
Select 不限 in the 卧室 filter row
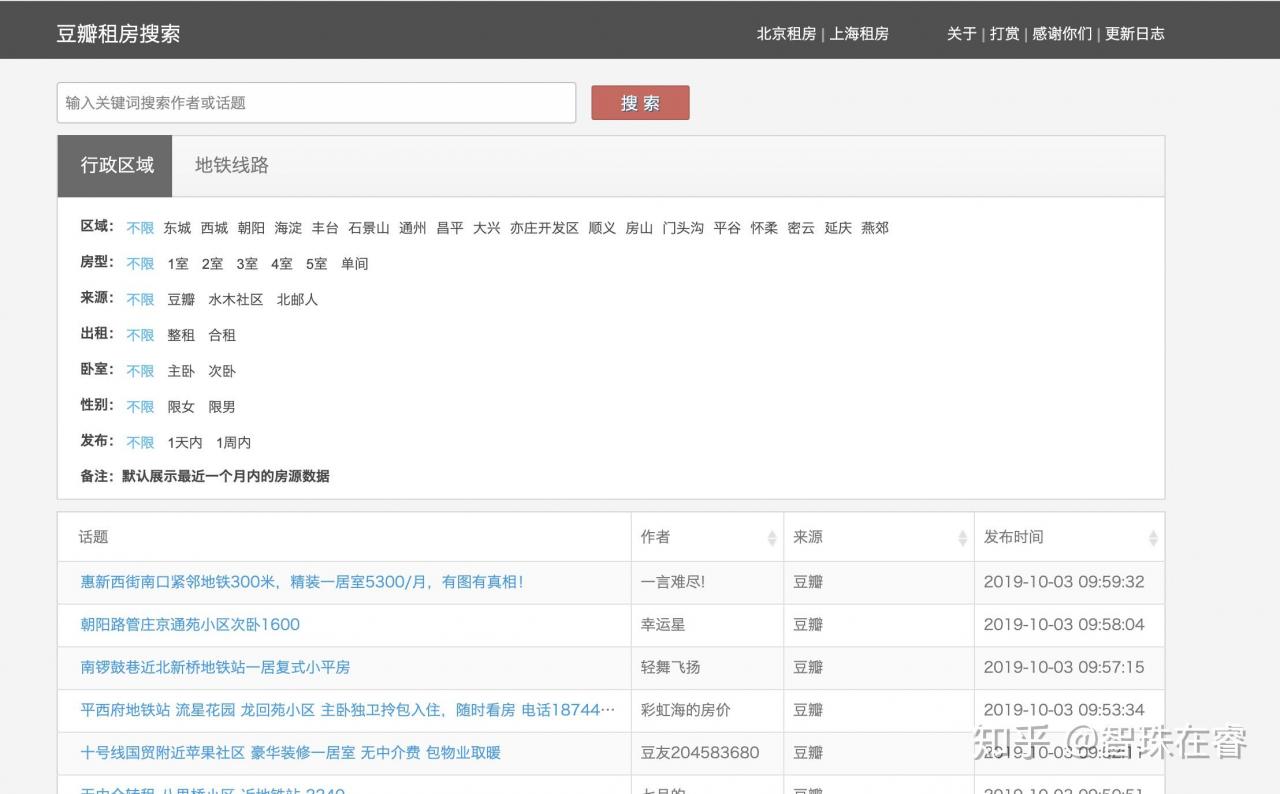tap(140, 371)
